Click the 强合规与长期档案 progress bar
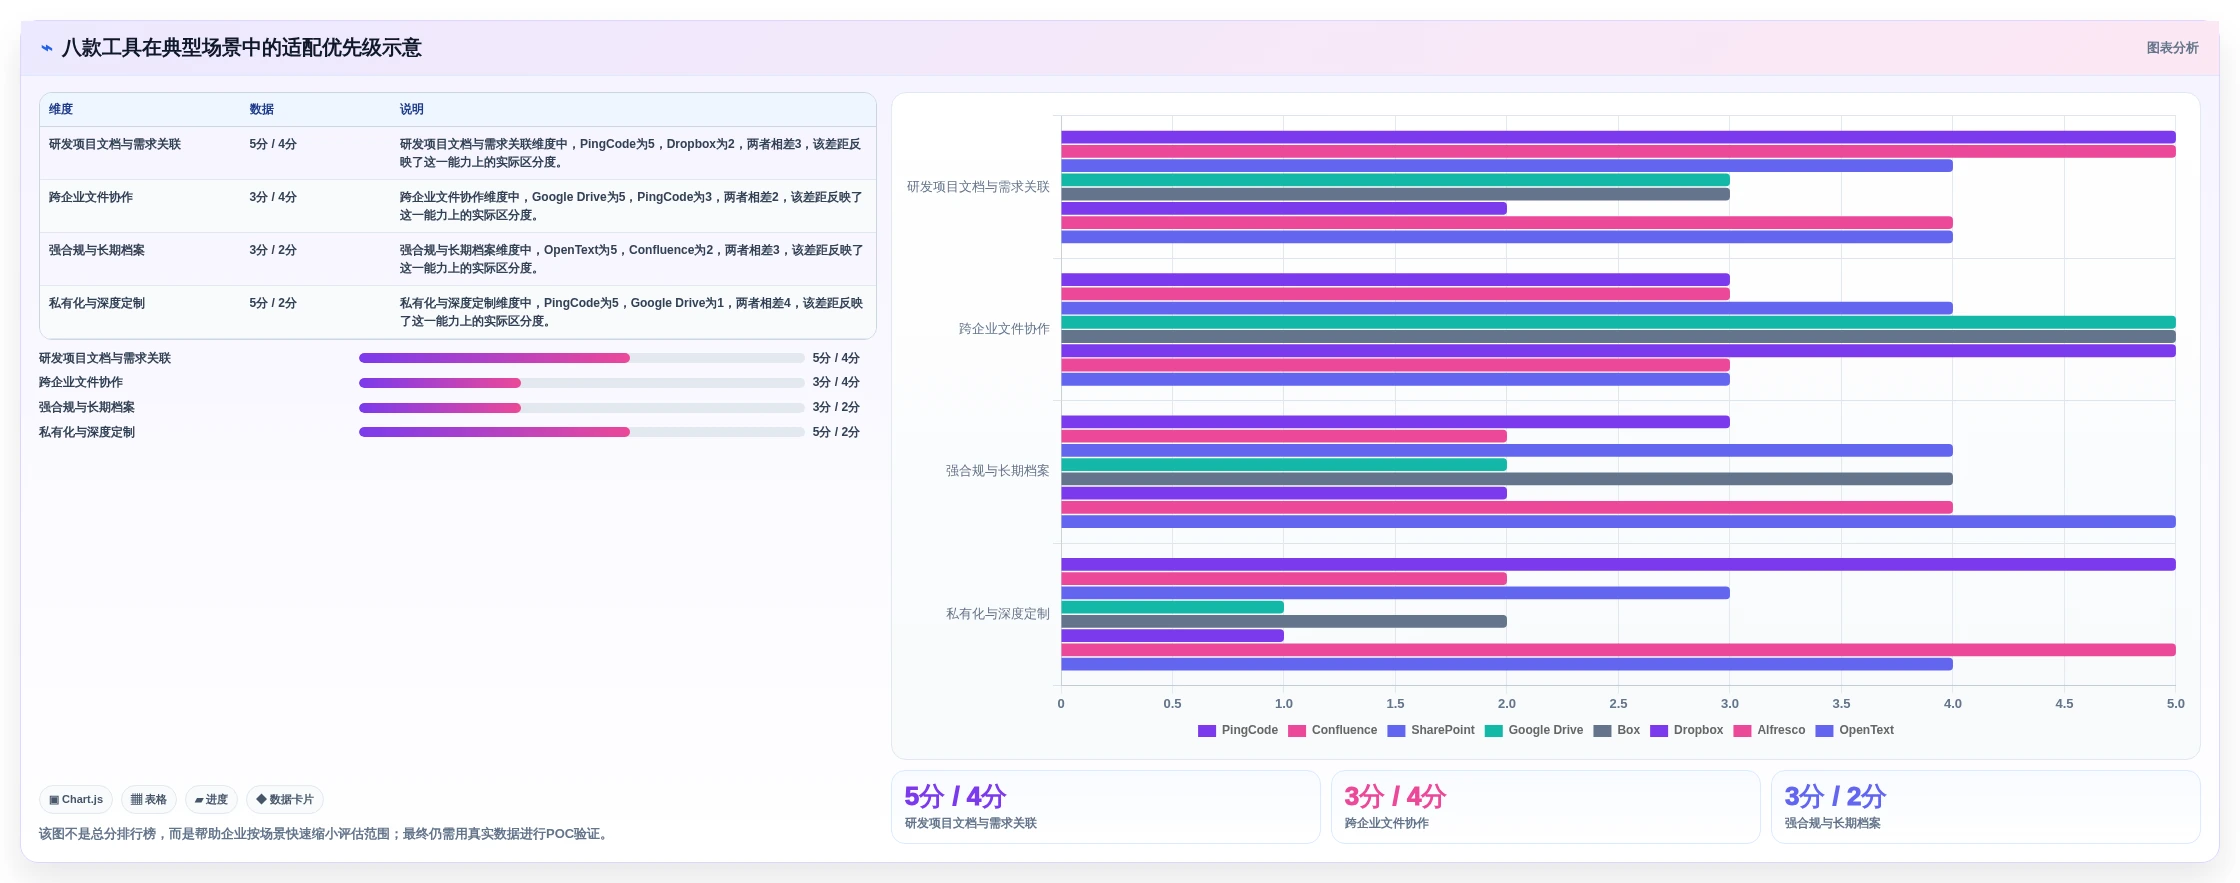This screenshot has width=2240, height=883. pyautogui.click(x=582, y=408)
